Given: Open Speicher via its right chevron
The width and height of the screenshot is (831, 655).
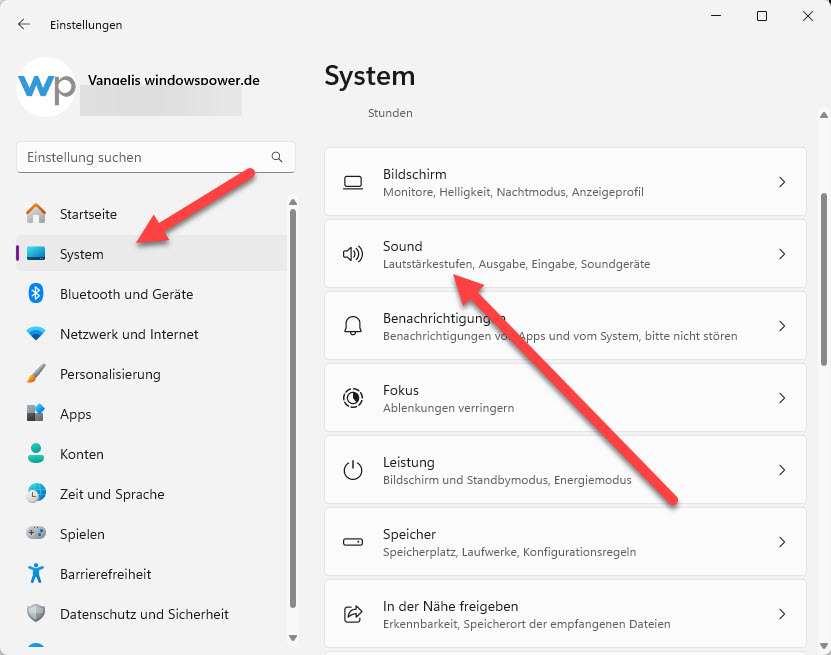Looking at the screenshot, I should pos(782,542).
